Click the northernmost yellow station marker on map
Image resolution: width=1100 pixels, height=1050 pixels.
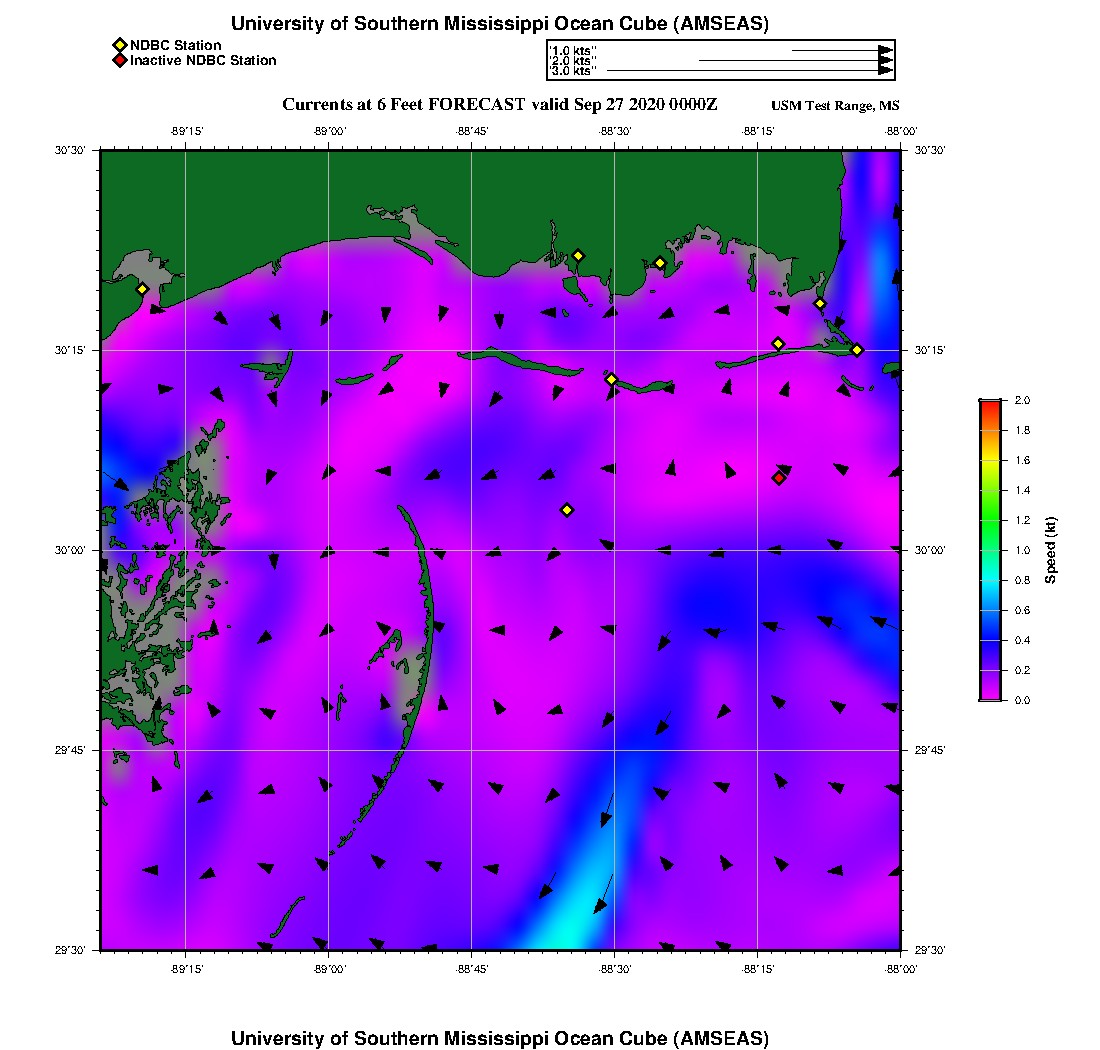point(578,255)
